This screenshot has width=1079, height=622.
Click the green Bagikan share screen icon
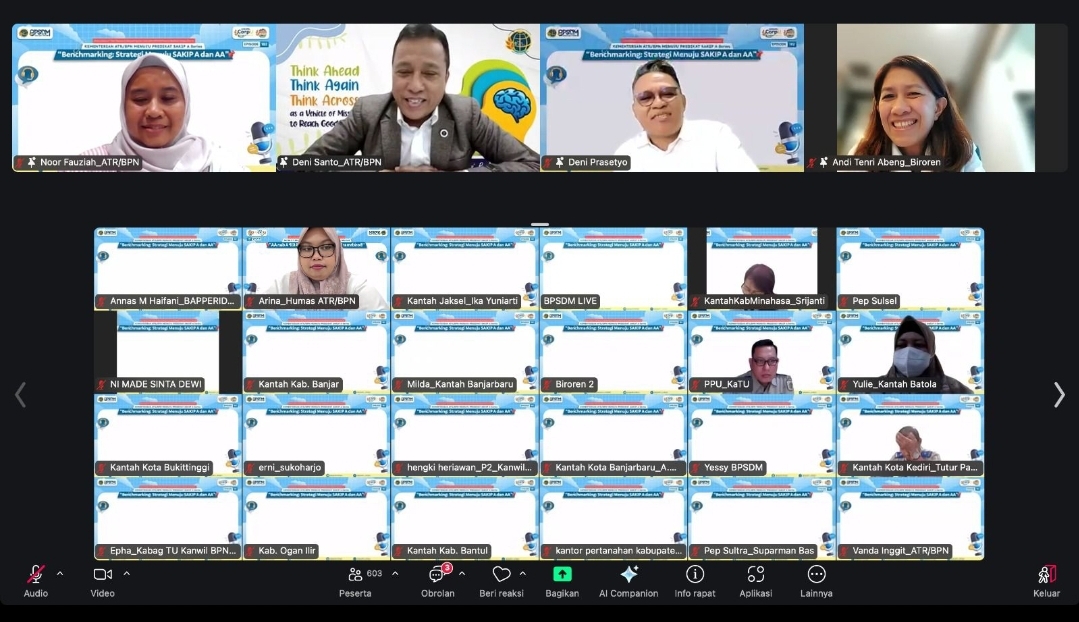(562, 575)
